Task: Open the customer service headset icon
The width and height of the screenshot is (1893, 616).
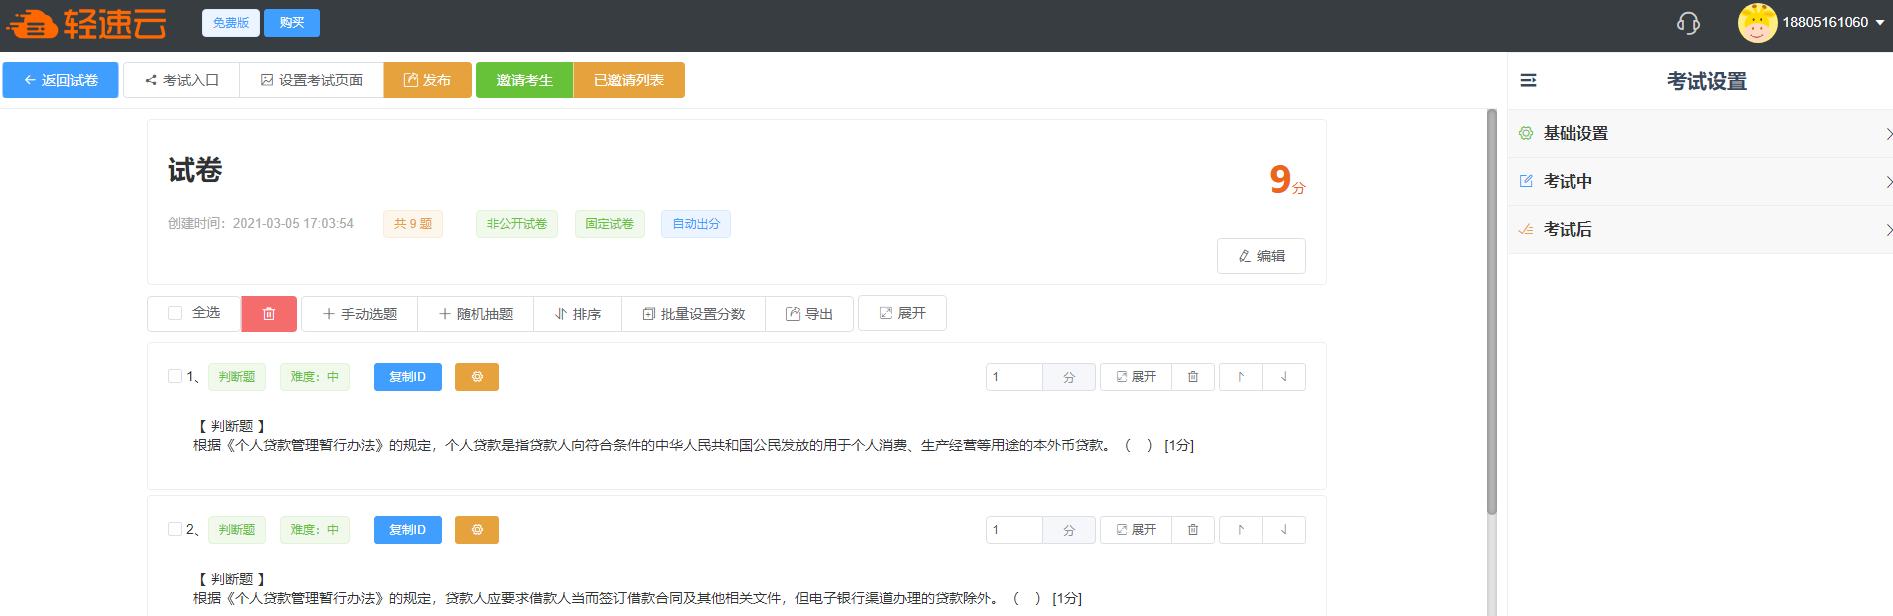Action: pos(1688,23)
